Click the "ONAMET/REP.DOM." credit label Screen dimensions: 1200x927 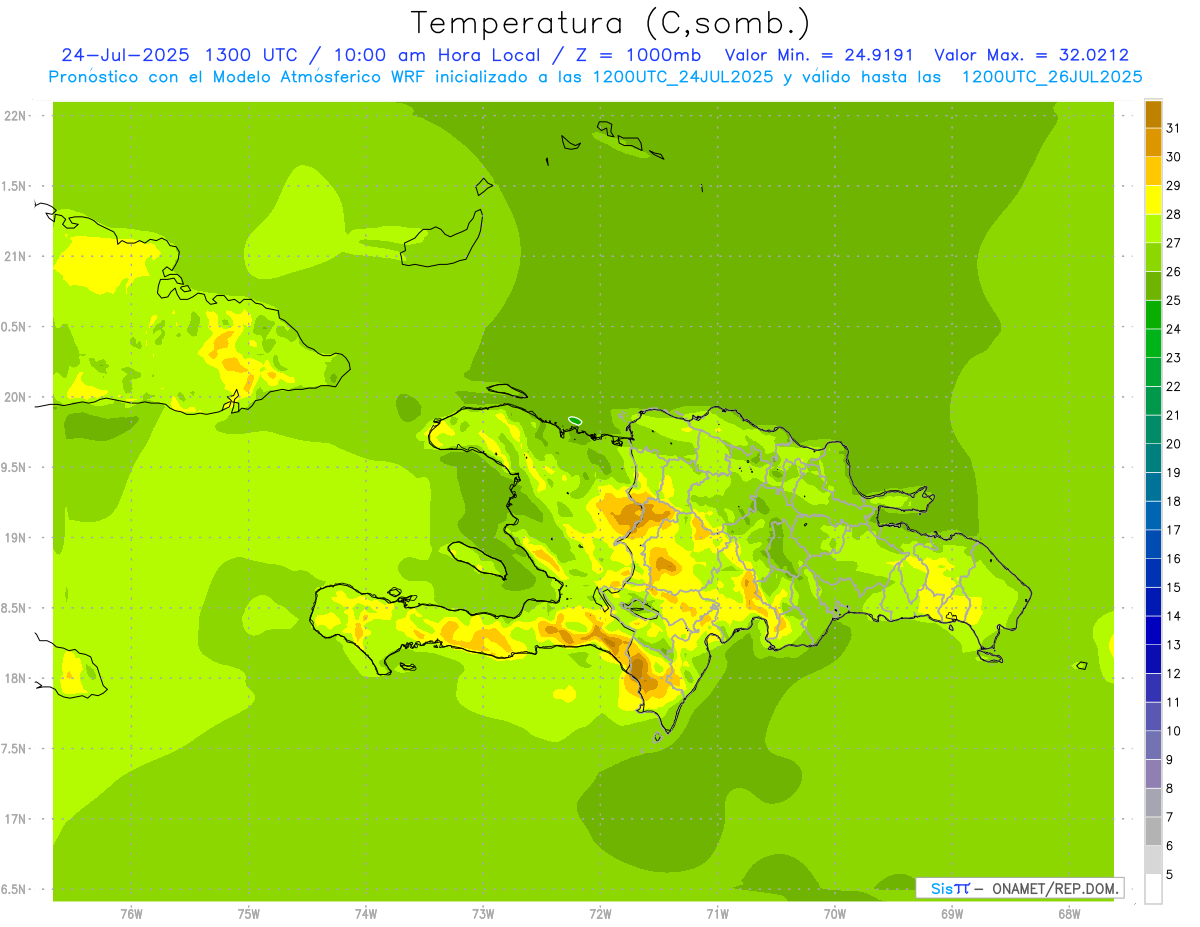(x=1055, y=888)
